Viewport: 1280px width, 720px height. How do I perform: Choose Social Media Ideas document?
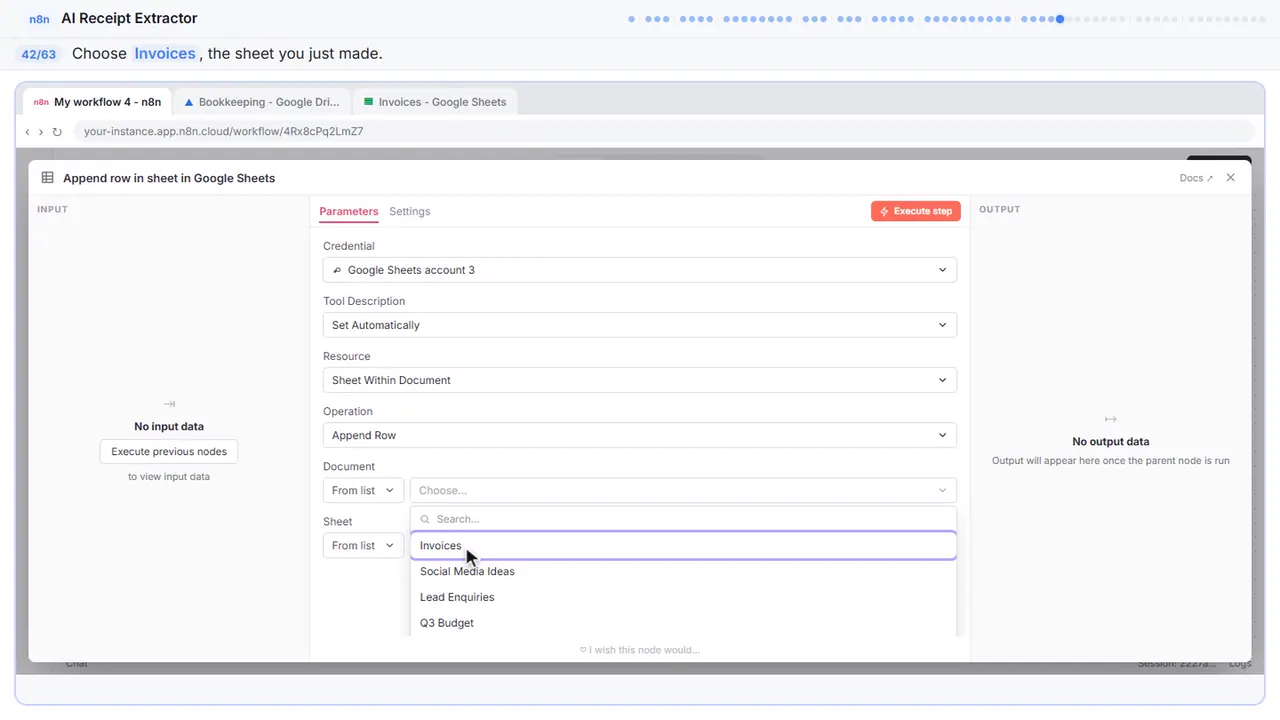(683, 571)
